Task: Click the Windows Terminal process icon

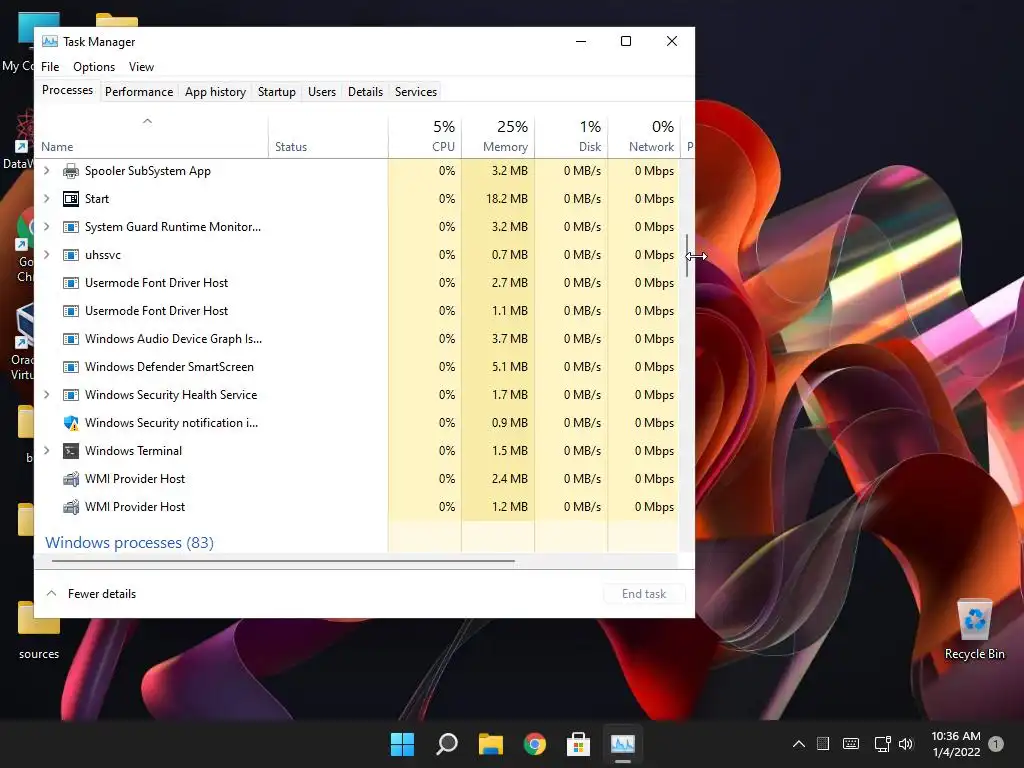Action: (x=71, y=451)
